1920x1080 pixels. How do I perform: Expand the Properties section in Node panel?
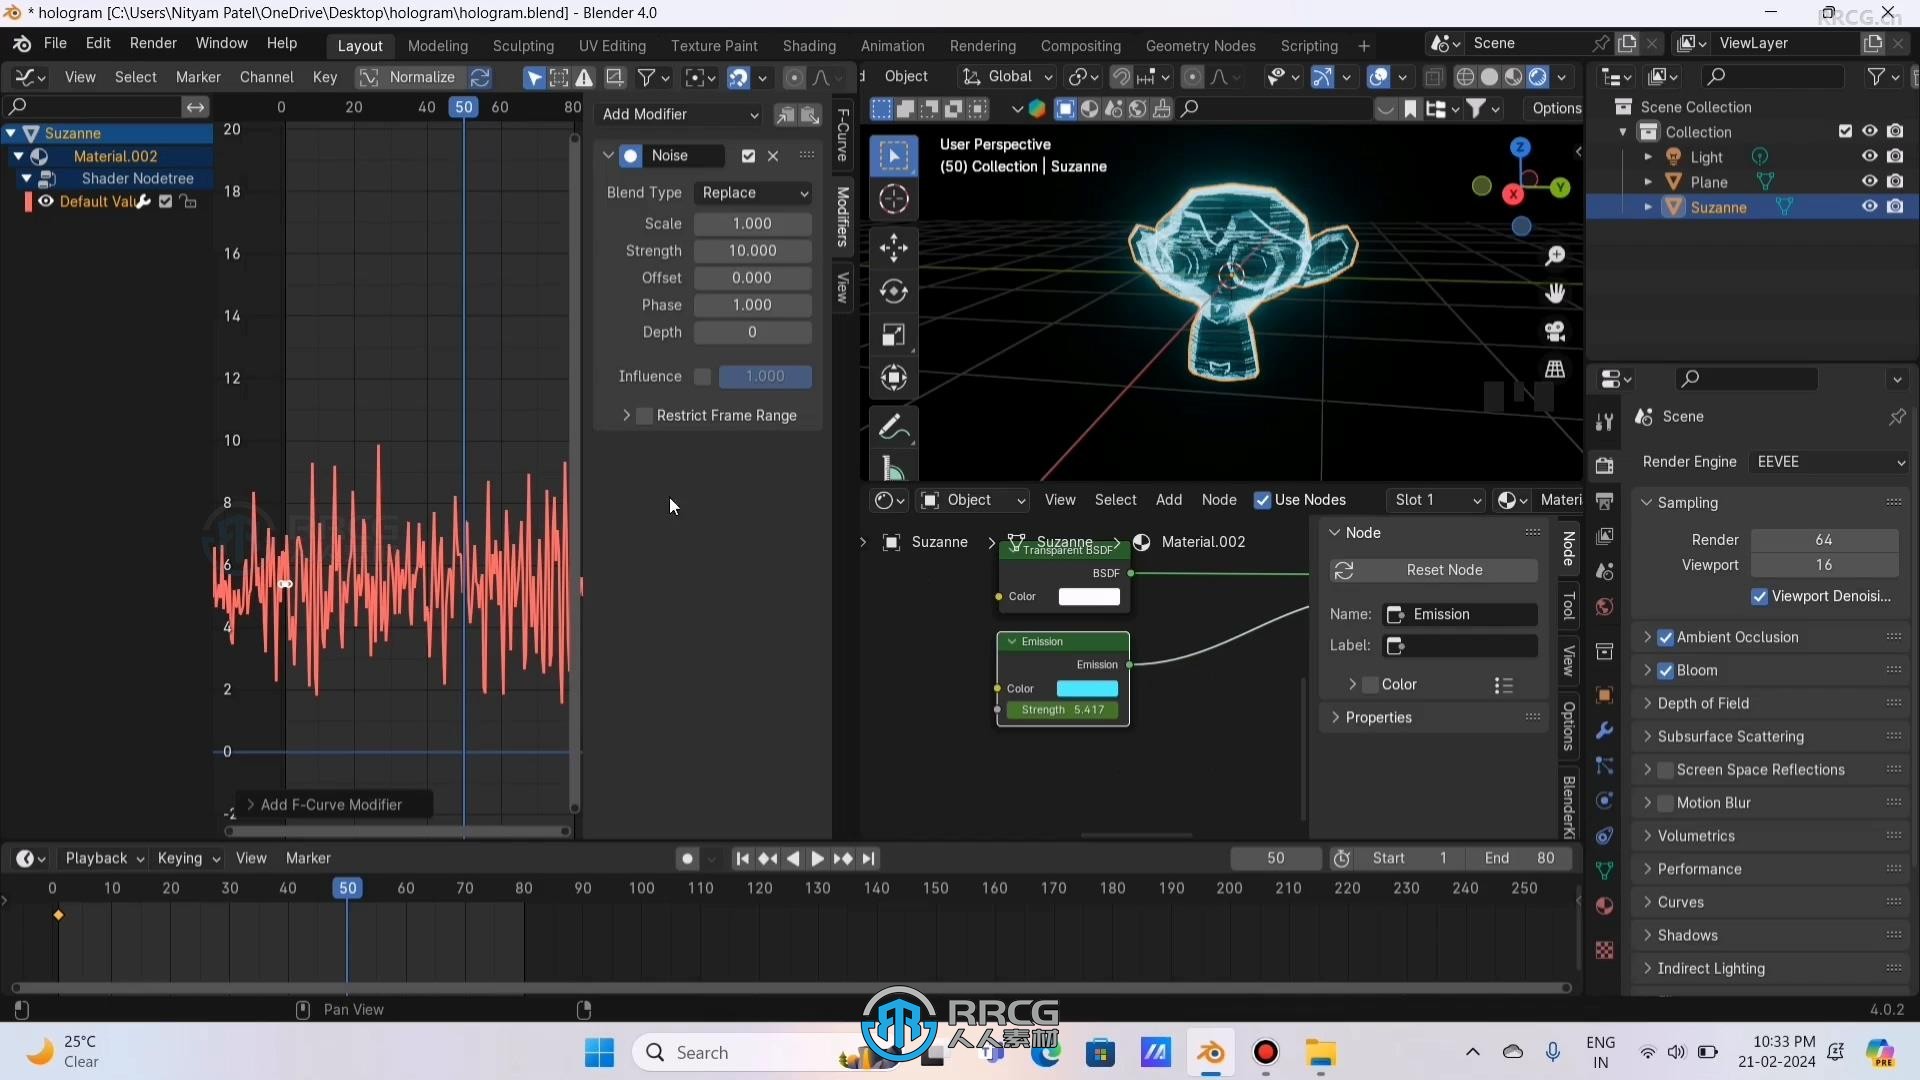tap(1379, 717)
